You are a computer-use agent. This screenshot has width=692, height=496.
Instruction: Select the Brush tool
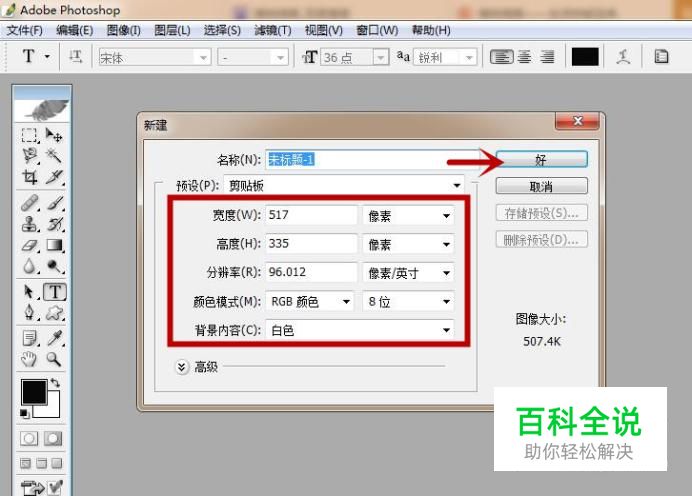pos(54,203)
